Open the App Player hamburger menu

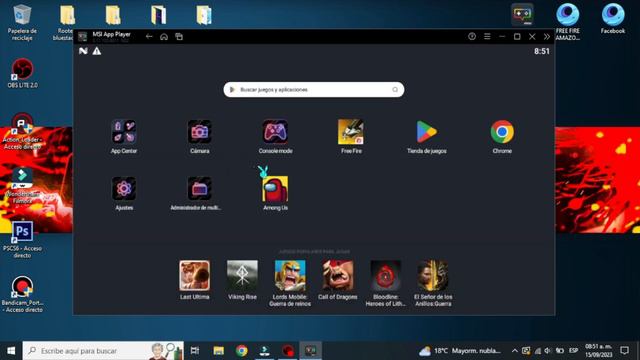click(487, 36)
